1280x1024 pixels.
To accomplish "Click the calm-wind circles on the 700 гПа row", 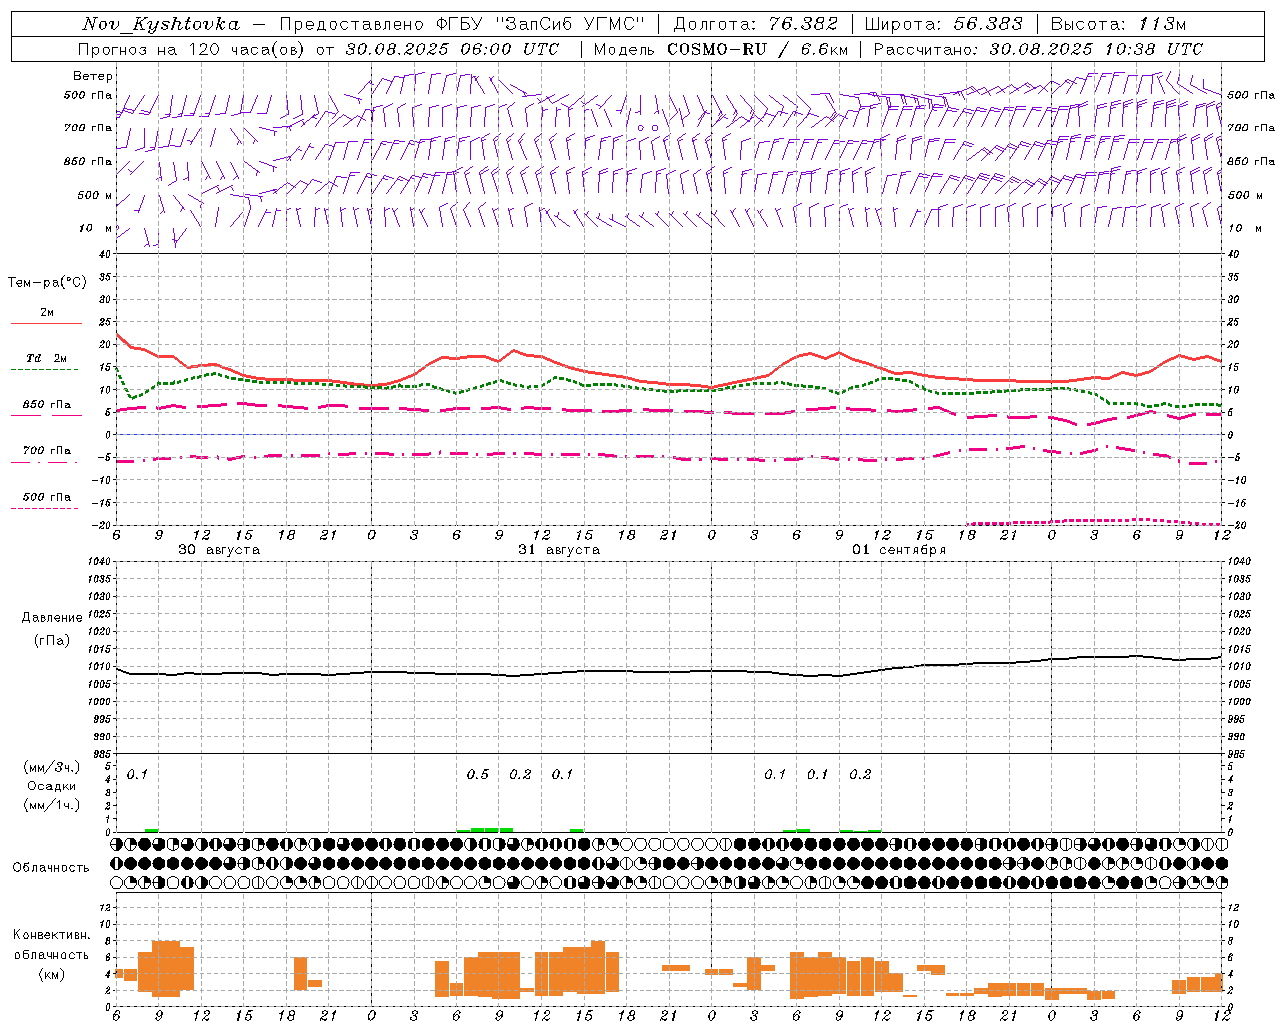I will coord(647,128).
